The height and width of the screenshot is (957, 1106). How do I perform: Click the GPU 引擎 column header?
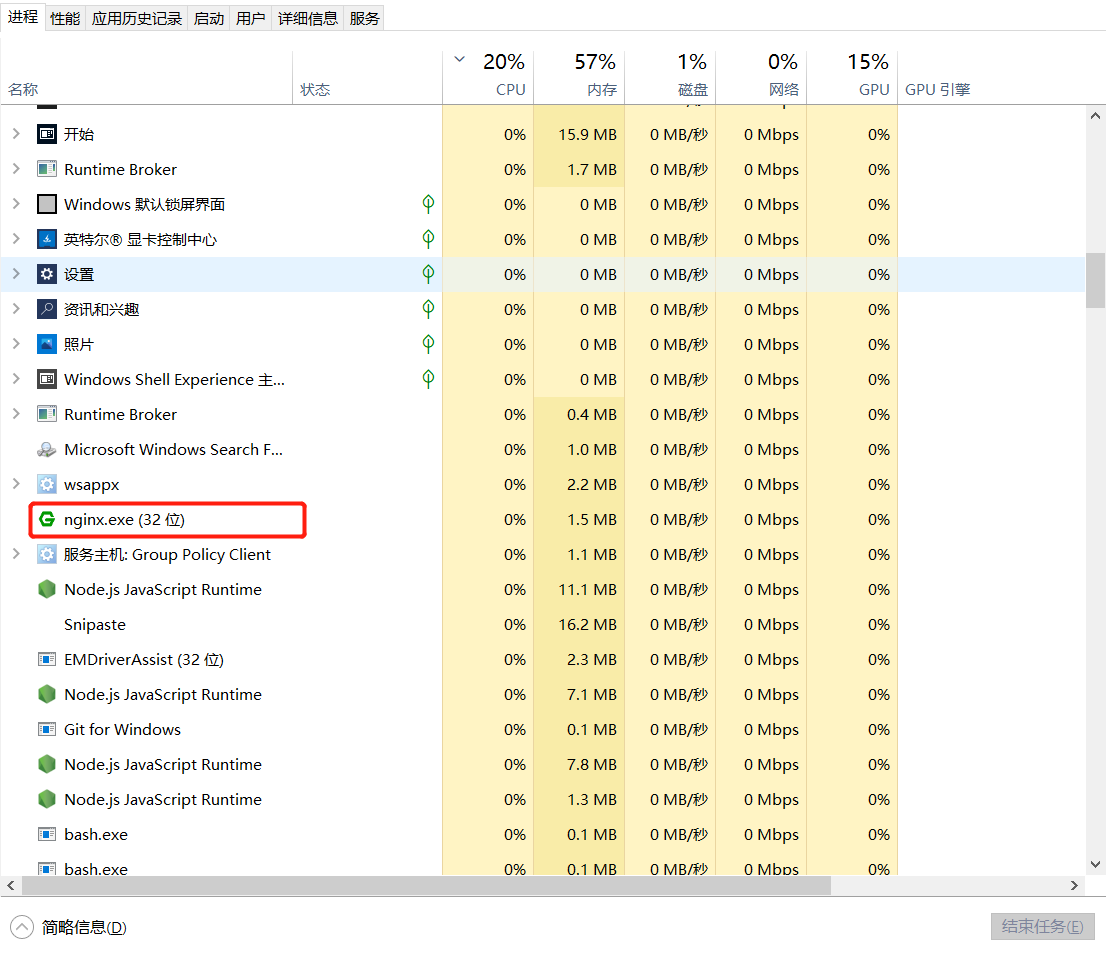click(937, 90)
